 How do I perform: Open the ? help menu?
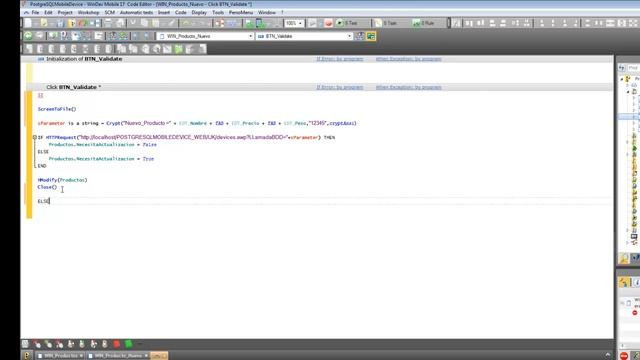[282, 13]
